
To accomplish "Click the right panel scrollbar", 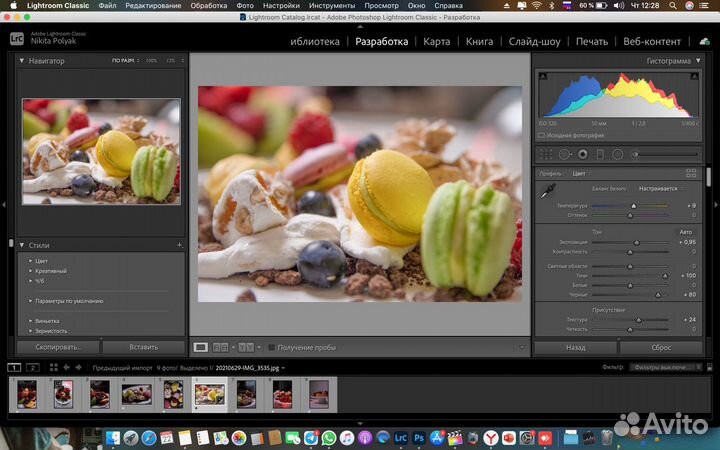I will [x=709, y=177].
